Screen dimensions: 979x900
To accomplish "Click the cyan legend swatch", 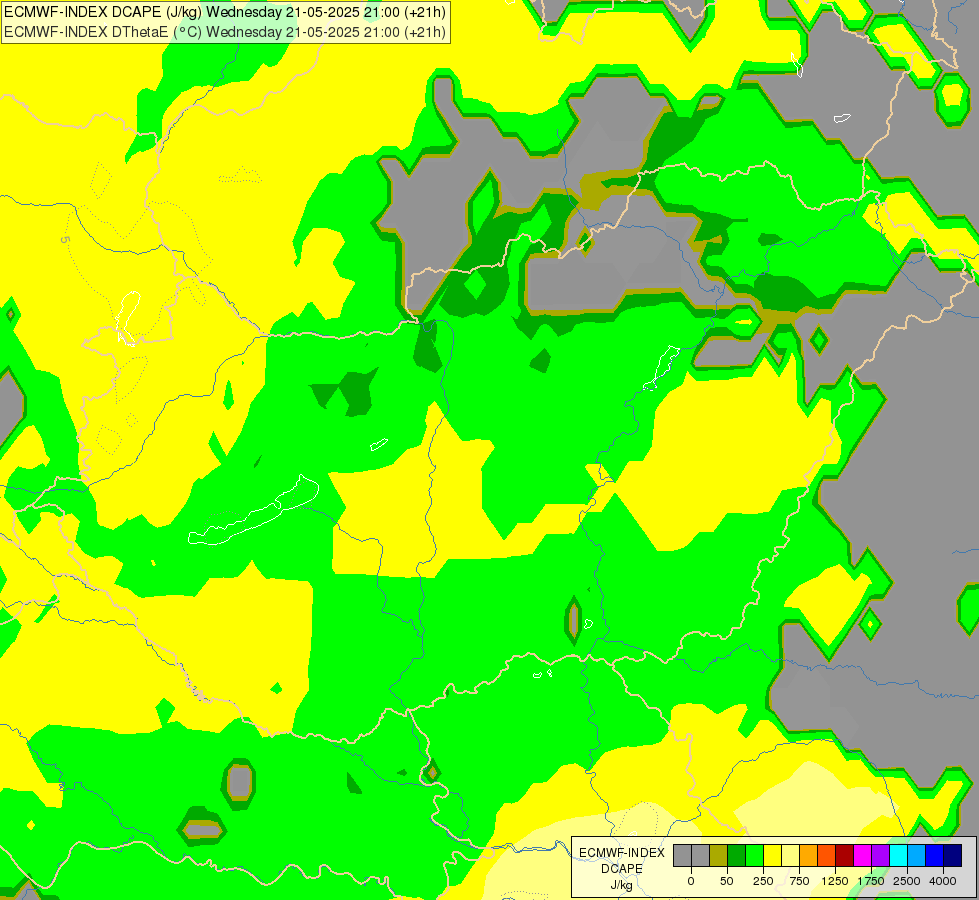I will (899, 856).
